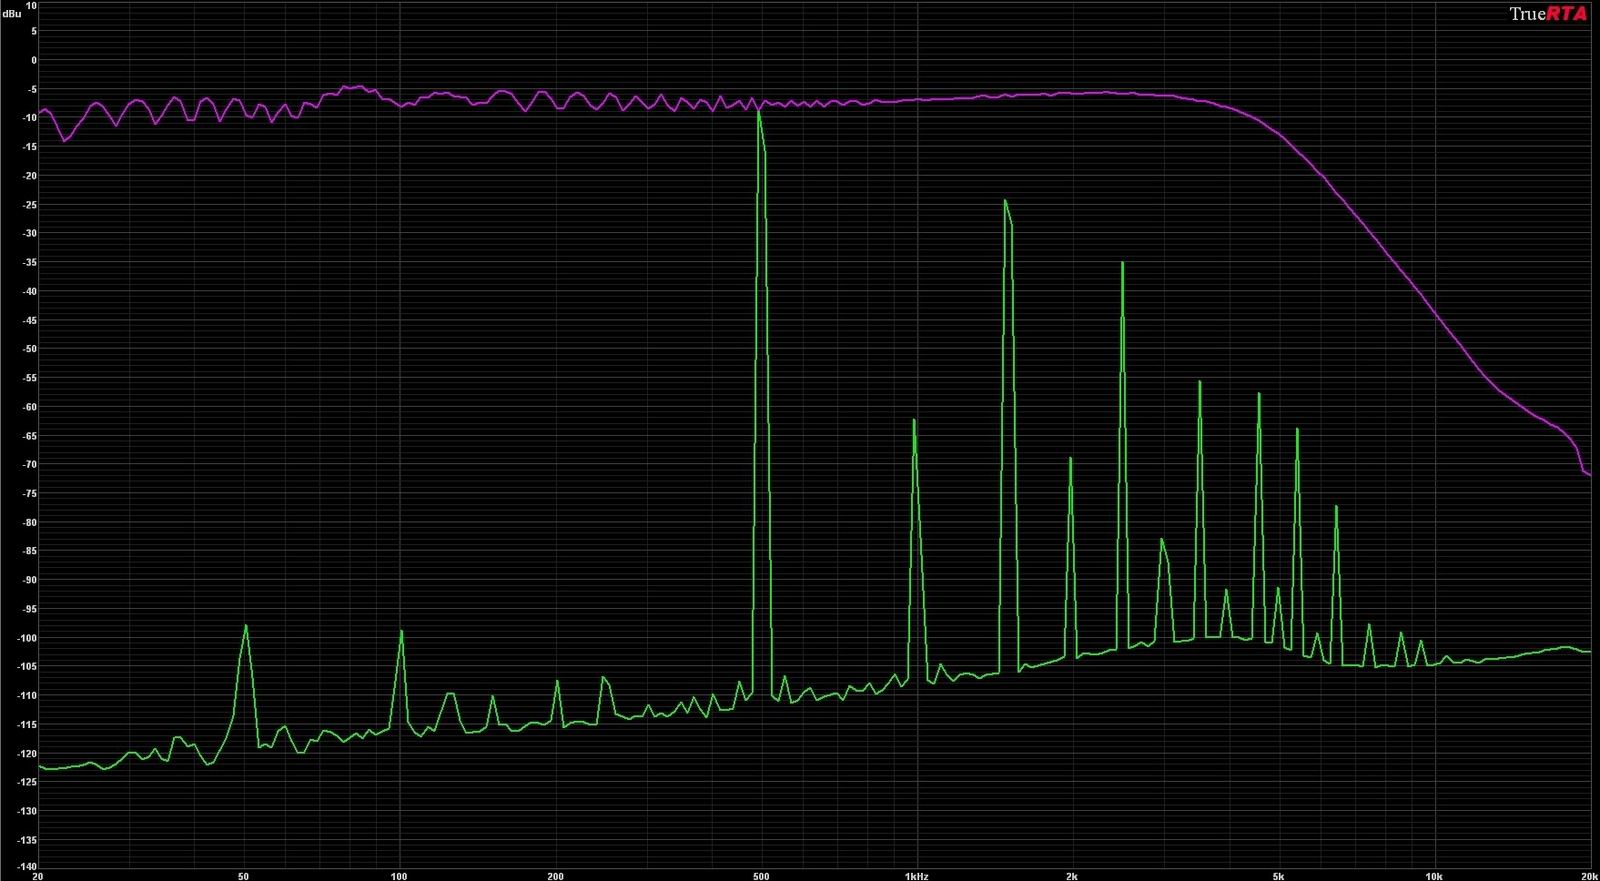Click the 50 frequency axis label
Image resolution: width=1600 pixels, height=881 pixels.
[x=243, y=876]
